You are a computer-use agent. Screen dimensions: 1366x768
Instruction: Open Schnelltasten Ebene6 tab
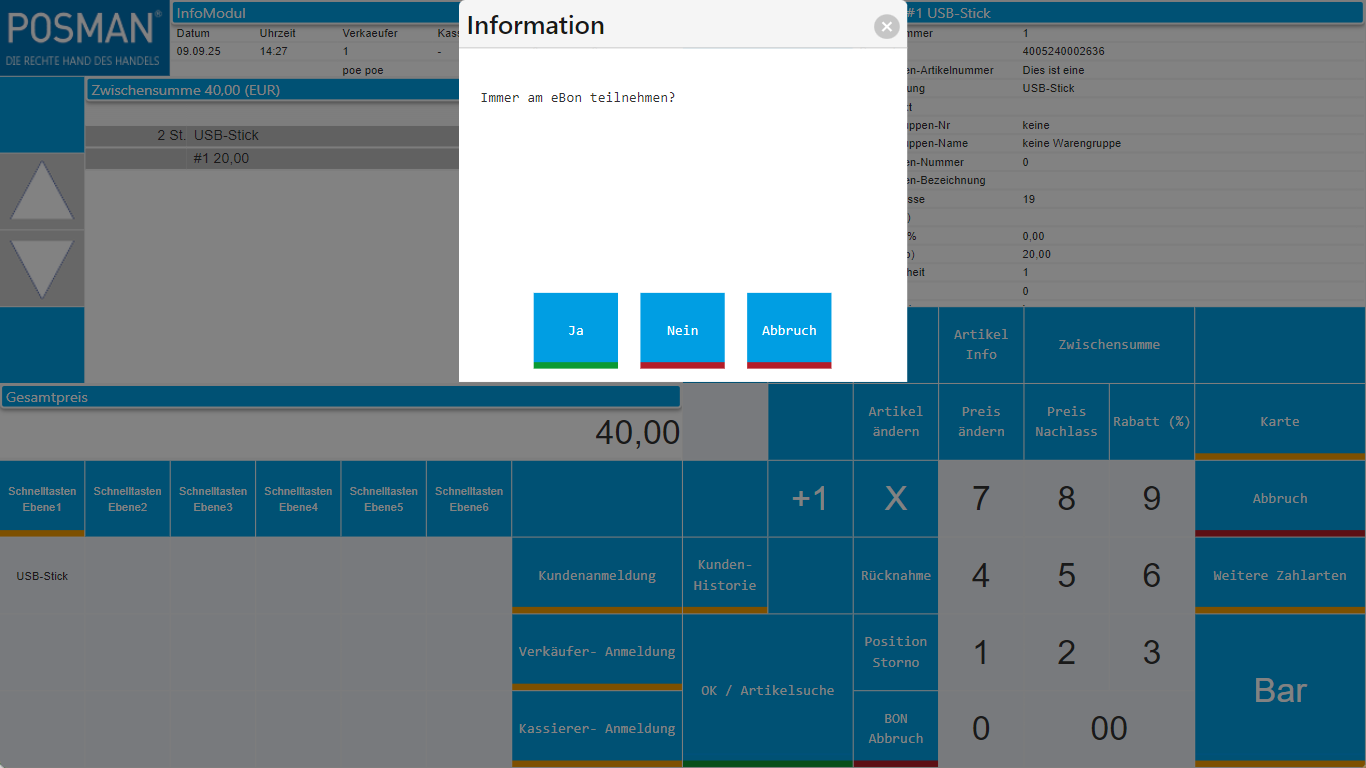click(x=469, y=499)
